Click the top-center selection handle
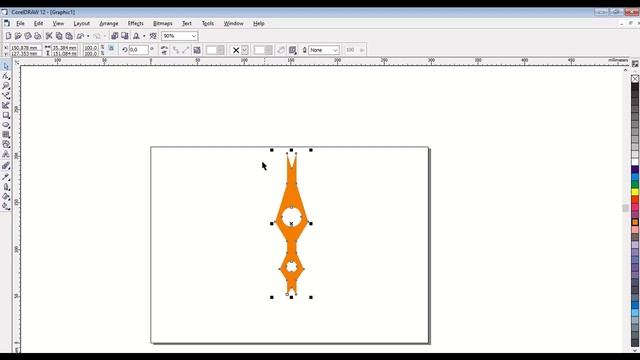The width and height of the screenshot is (640, 360). (291, 150)
